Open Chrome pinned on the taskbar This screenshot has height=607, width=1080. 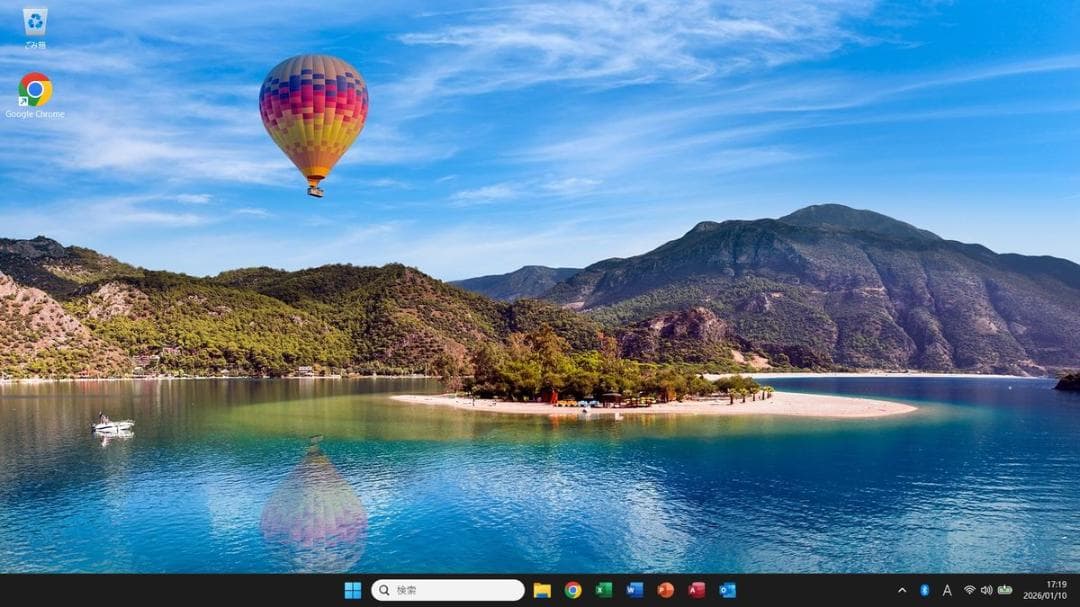click(x=572, y=590)
